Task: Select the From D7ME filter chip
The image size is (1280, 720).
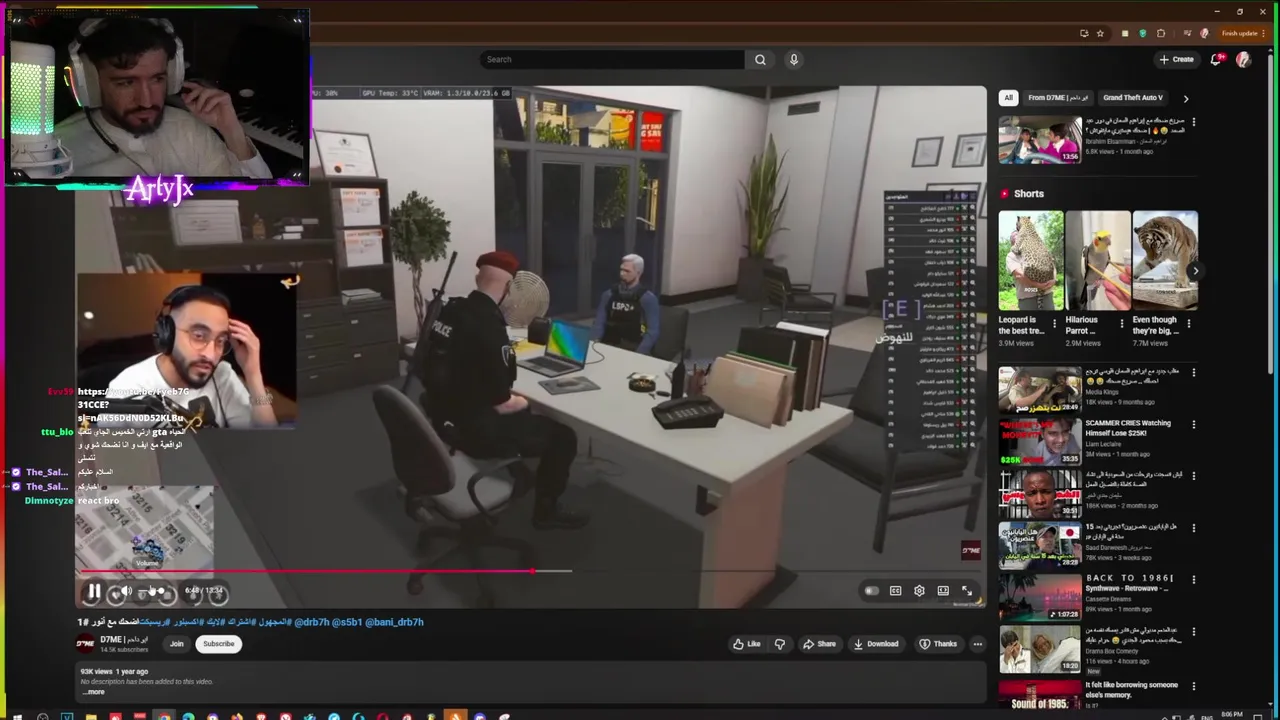Action: (x=1058, y=98)
